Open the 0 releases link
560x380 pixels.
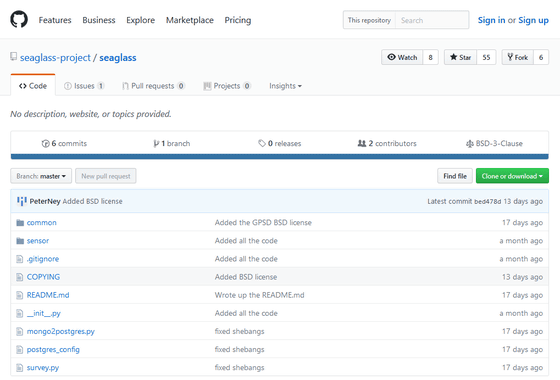click(280, 144)
